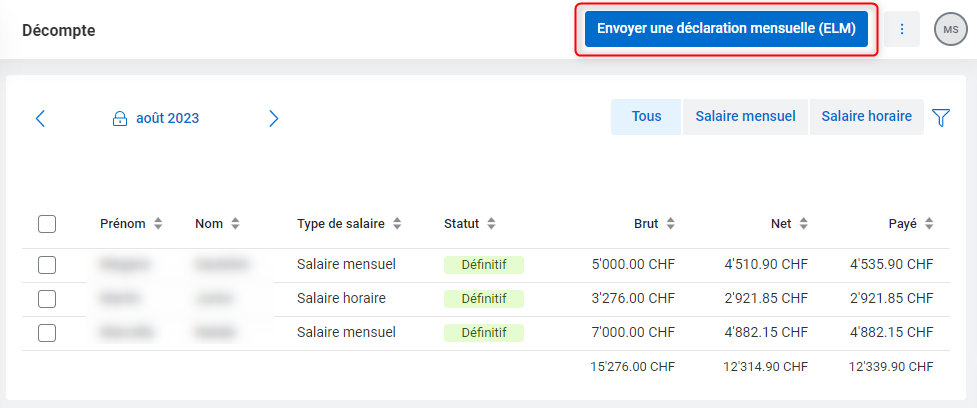Check the 5'000.00 CHF salary row
Image resolution: width=977 pixels, height=408 pixels.
tap(47, 265)
